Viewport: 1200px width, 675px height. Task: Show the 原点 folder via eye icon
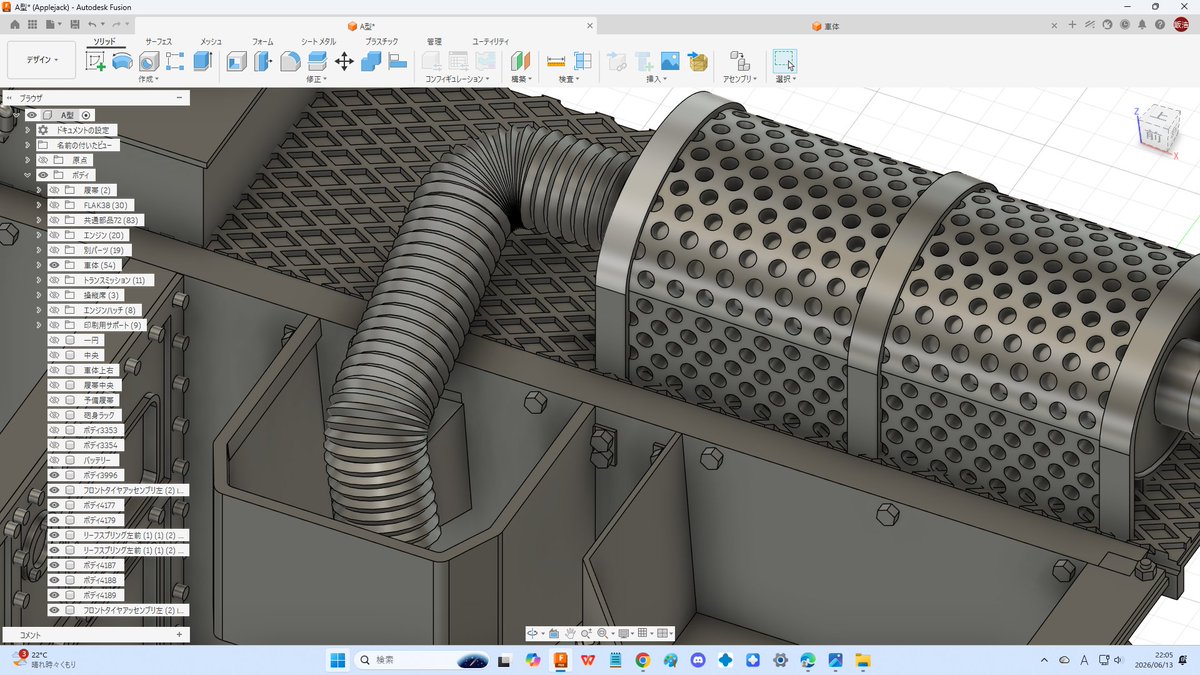pos(43,160)
